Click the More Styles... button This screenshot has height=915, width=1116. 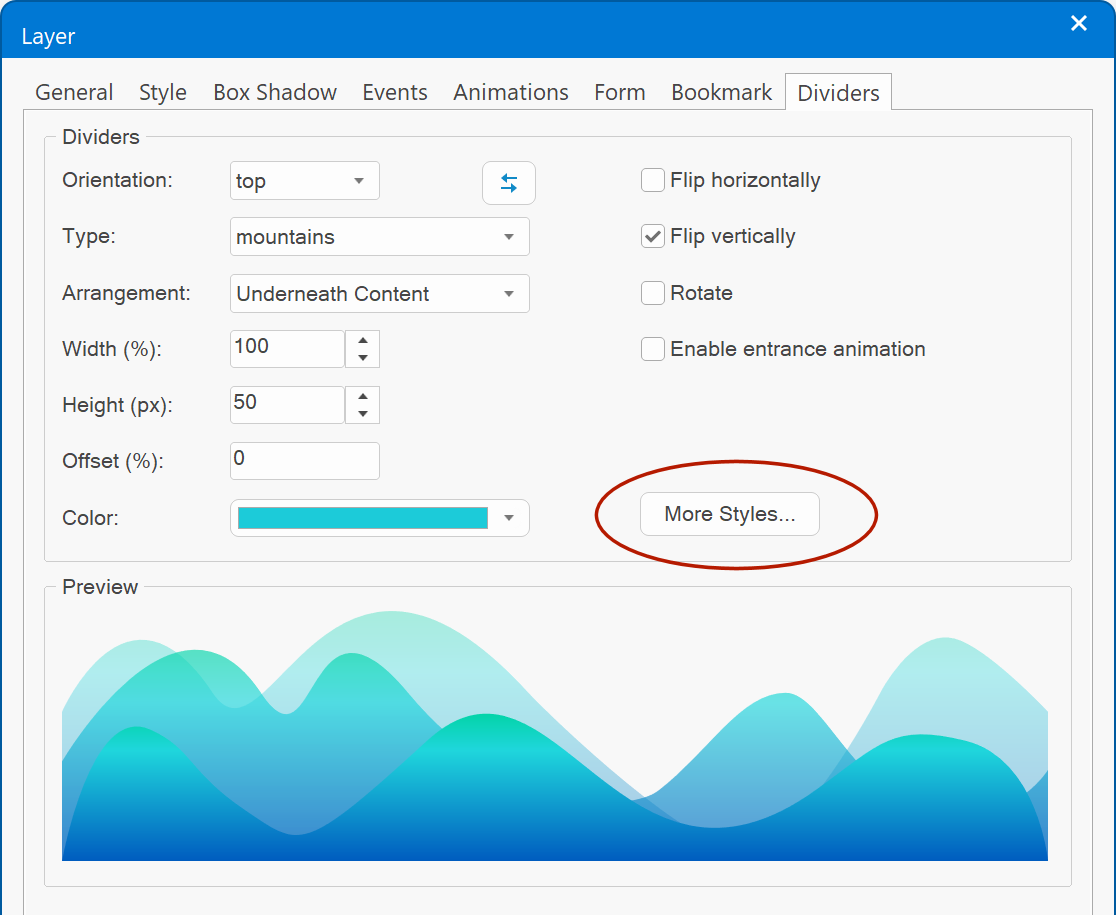click(729, 514)
